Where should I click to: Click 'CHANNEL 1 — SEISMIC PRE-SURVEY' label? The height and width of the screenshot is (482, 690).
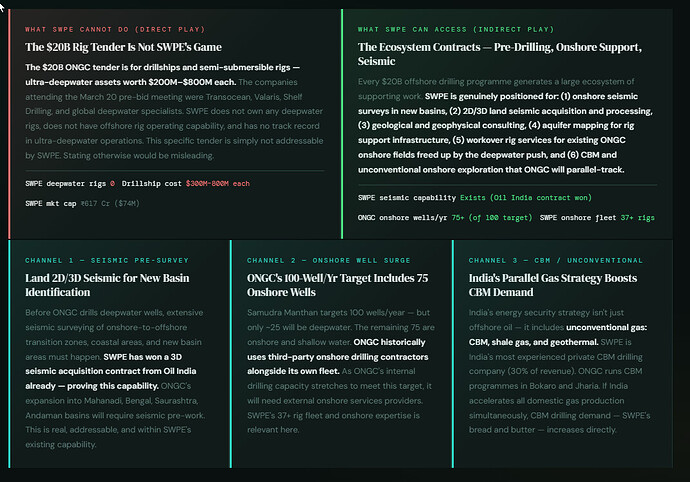[x=107, y=261]
